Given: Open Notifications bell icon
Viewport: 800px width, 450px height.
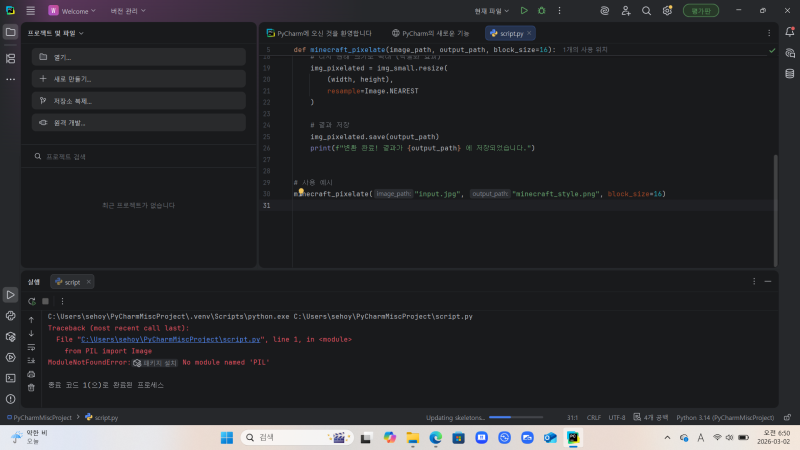Looking at the screenshot, I should click(x=790, y=32).
